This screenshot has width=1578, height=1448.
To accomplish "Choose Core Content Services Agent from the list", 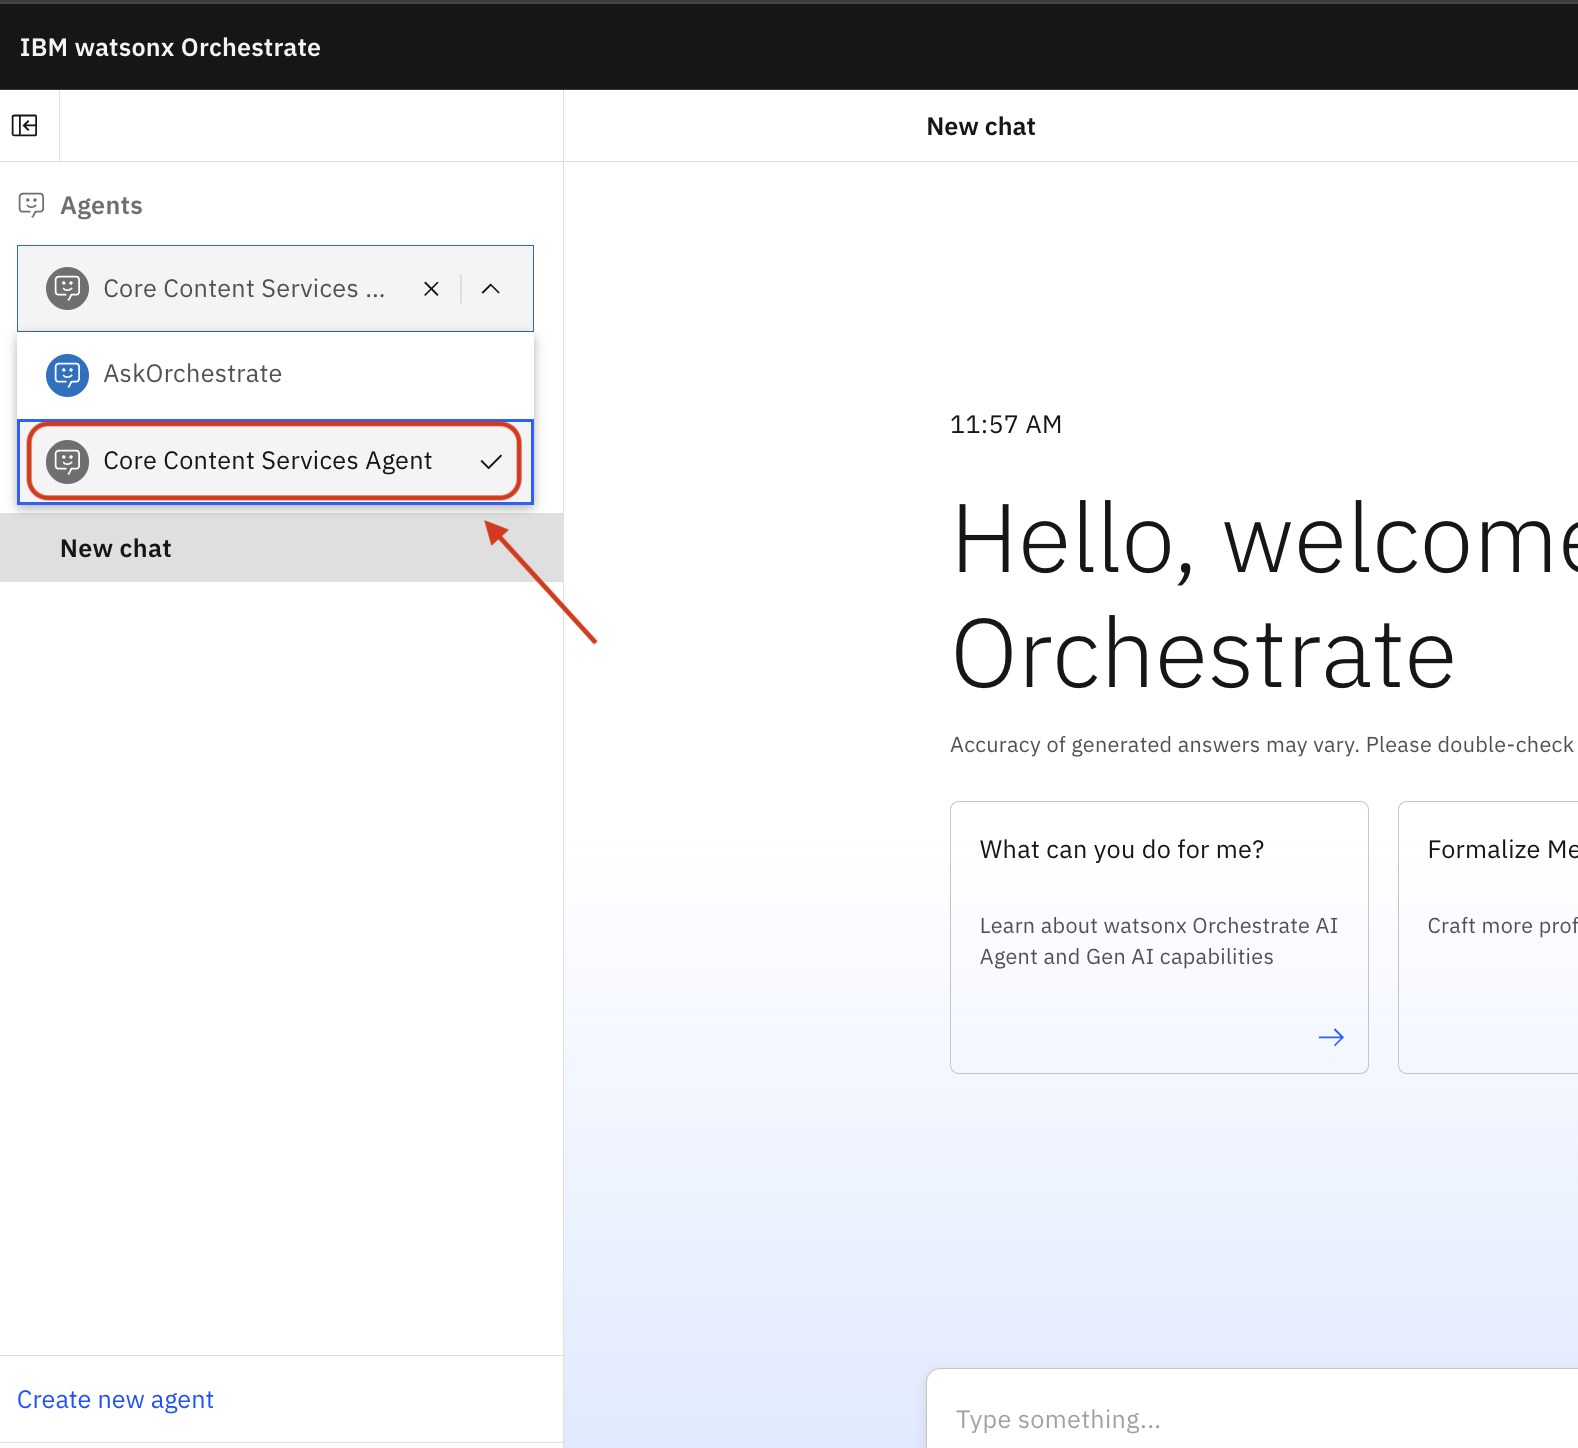I will click(268, 461).
